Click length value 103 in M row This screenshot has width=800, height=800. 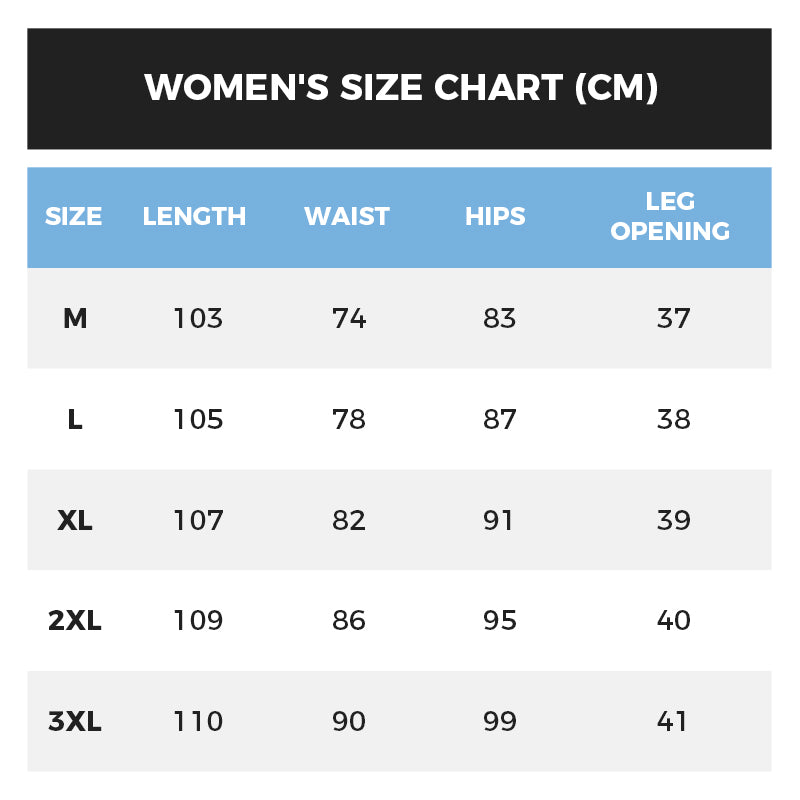198,319
